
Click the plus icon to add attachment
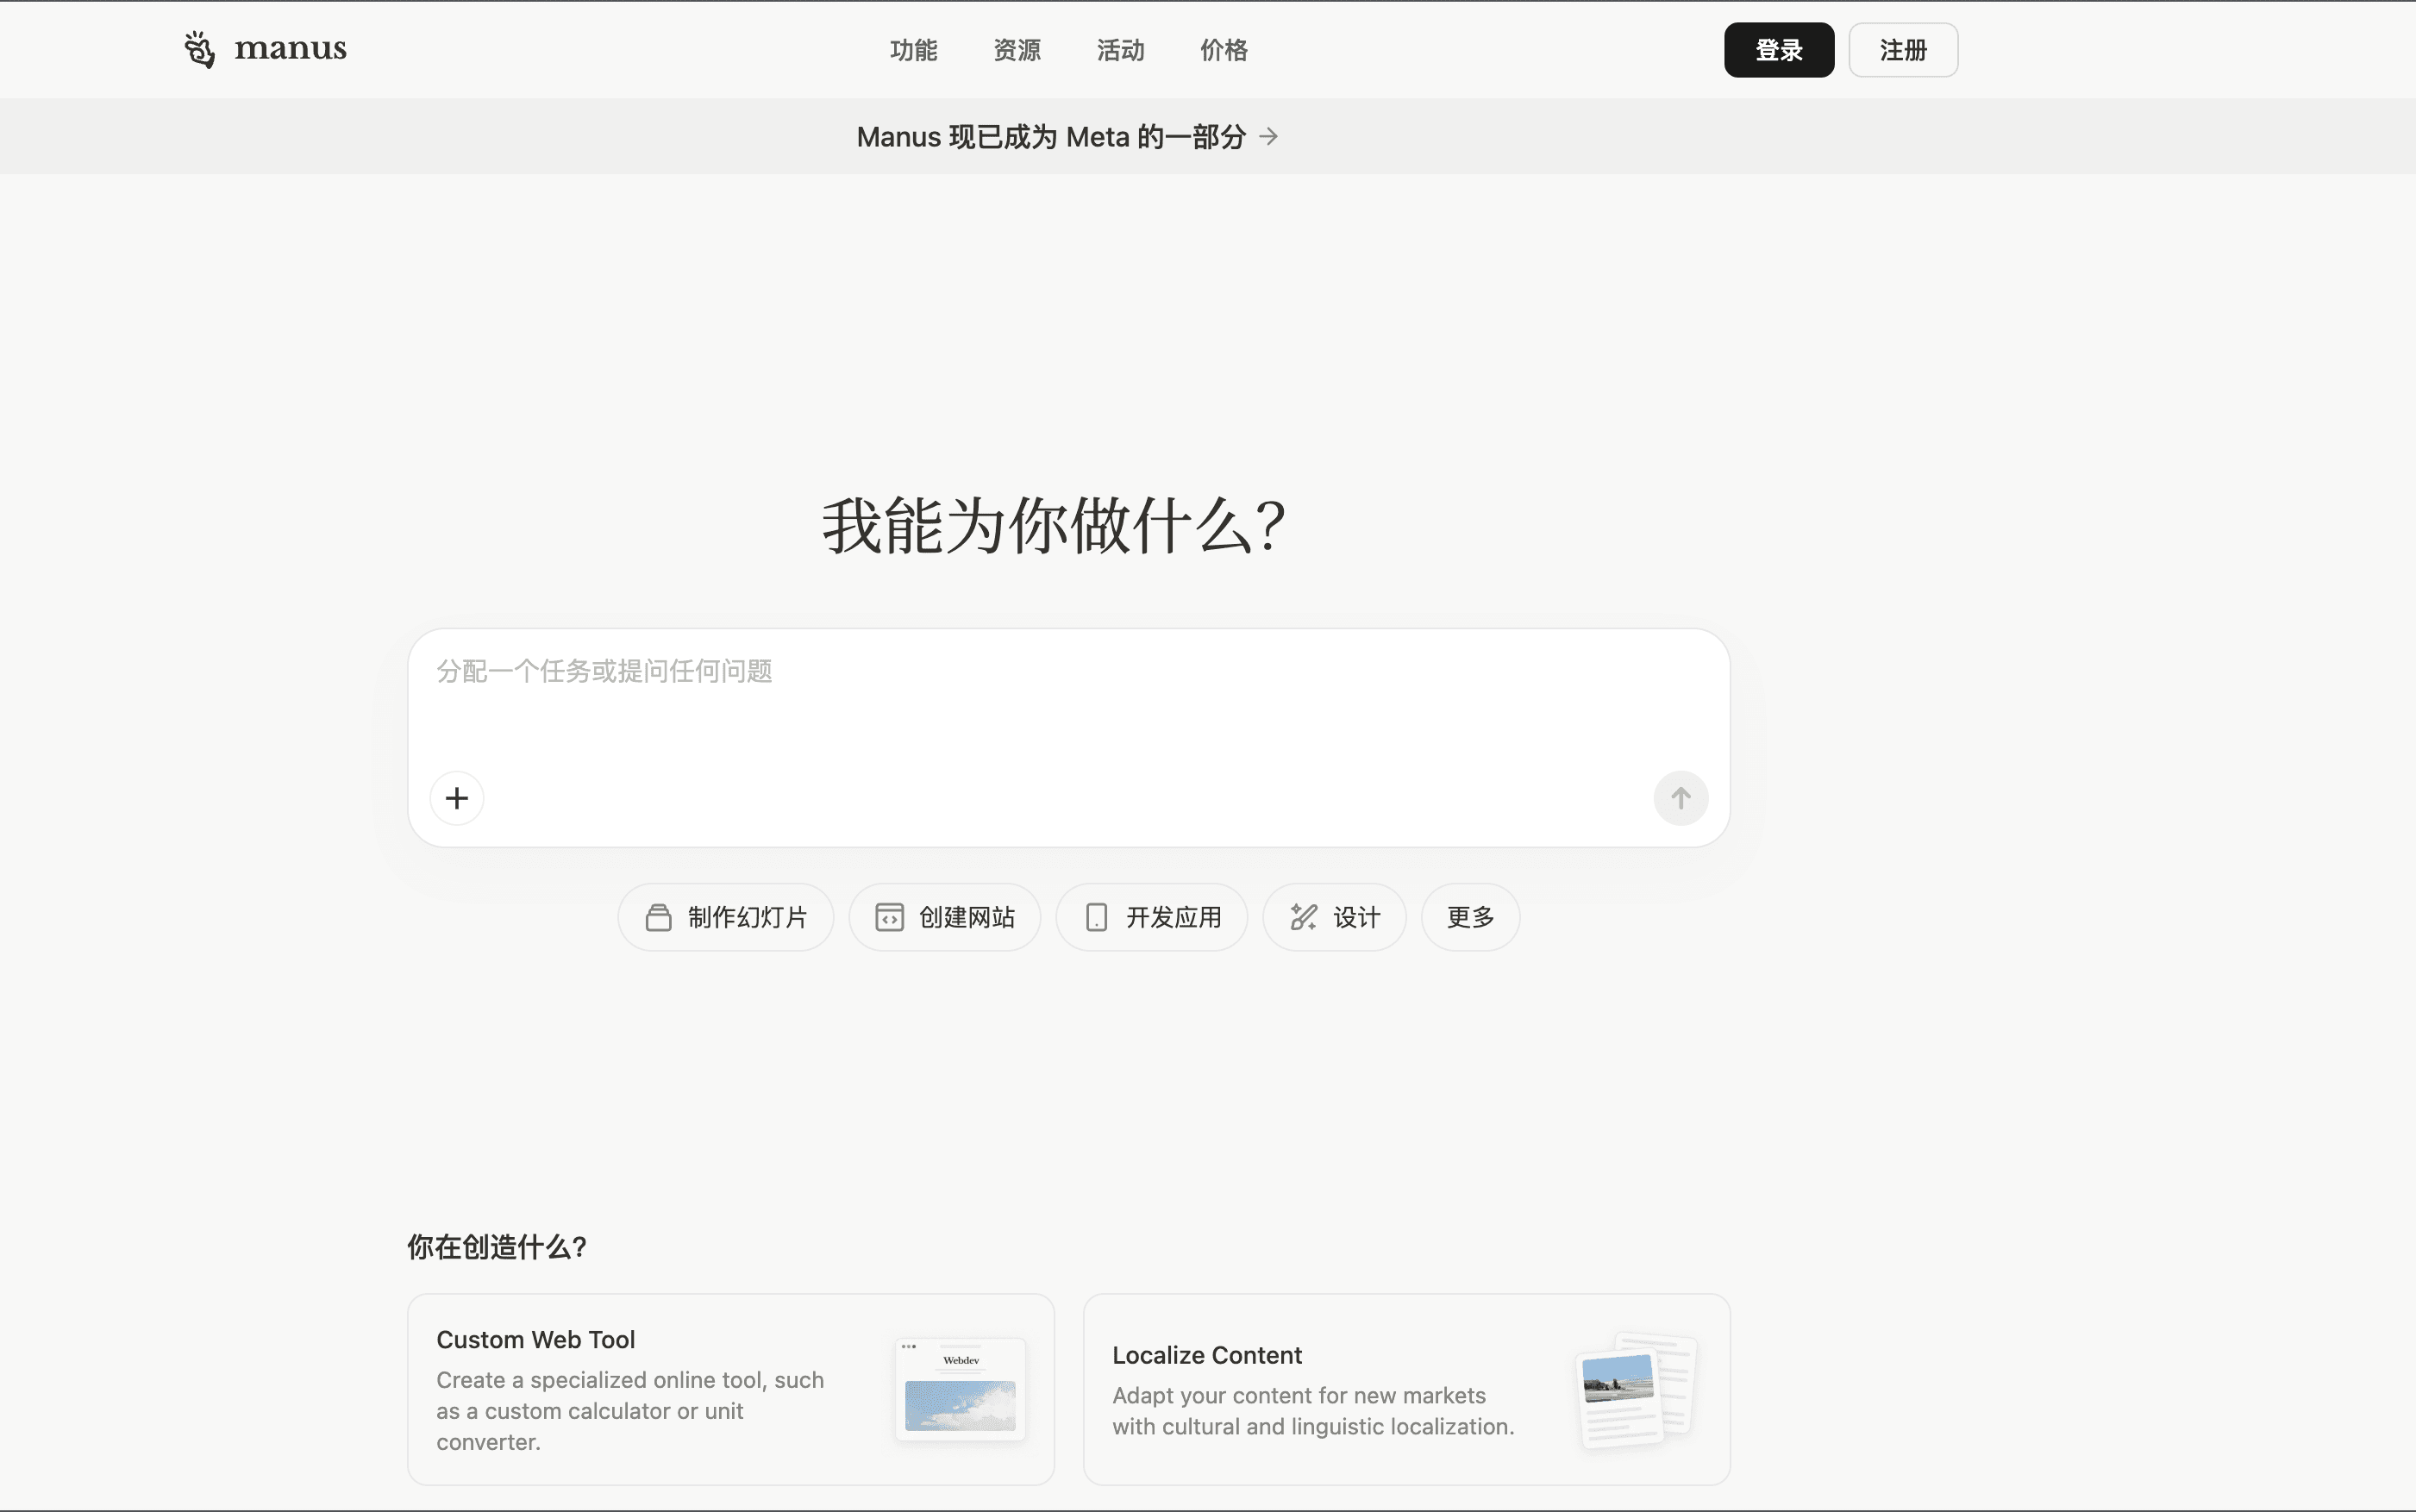click(457, 797)
